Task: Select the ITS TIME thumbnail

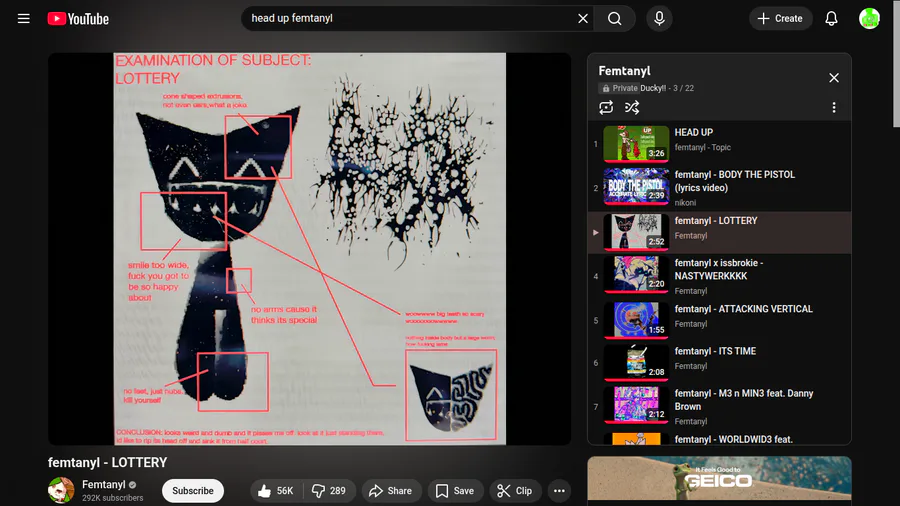Action: pos(636,363)
